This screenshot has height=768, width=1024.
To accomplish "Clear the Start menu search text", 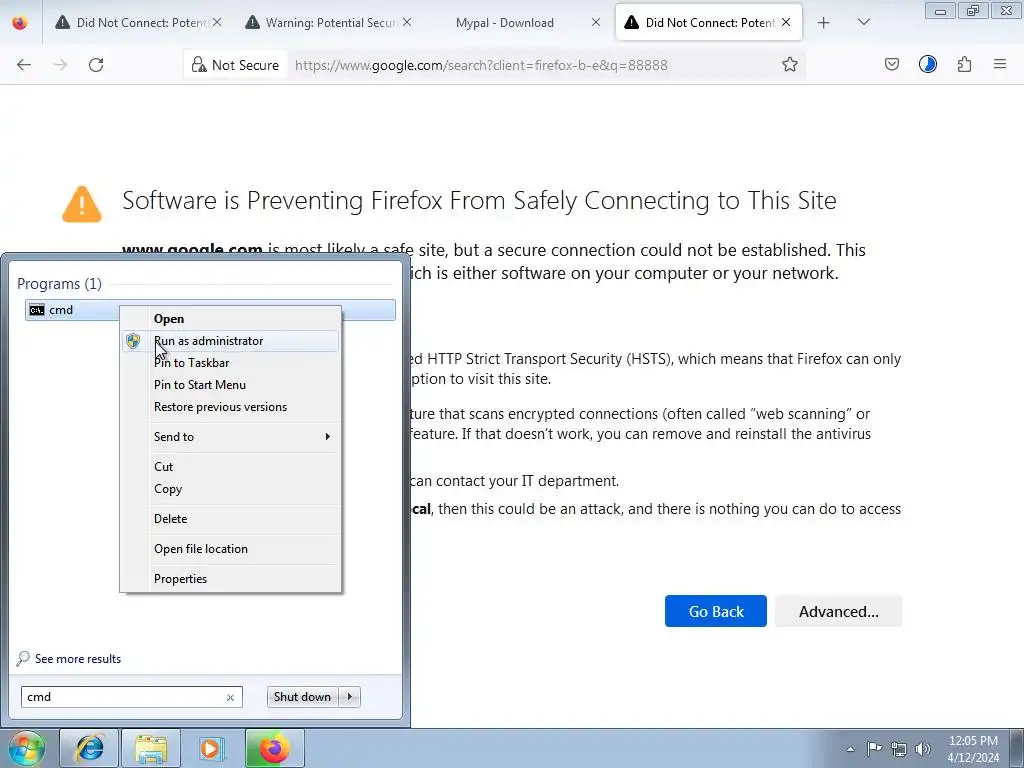I will 231,697.
